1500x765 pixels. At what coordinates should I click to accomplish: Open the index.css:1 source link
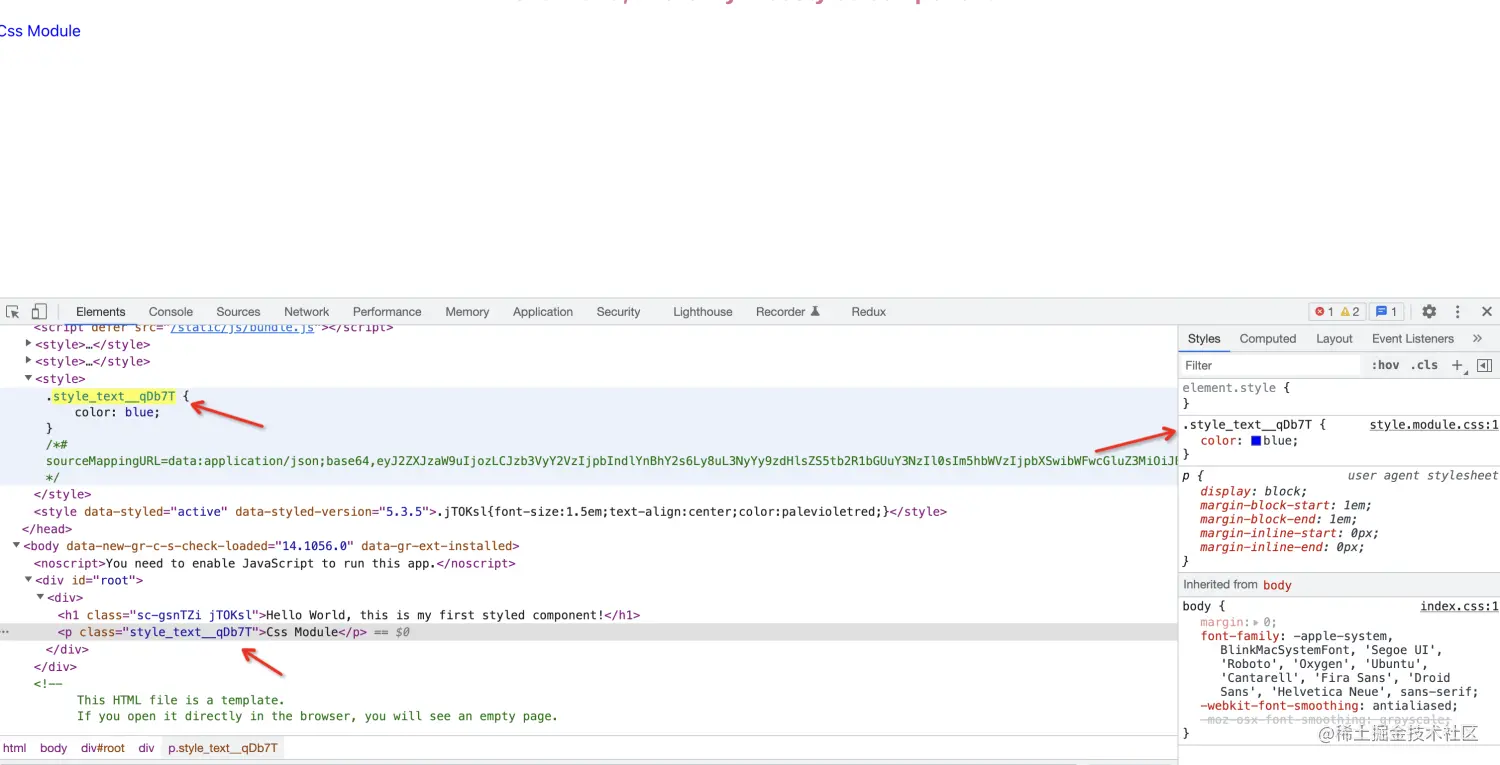tap(1459, 606)
